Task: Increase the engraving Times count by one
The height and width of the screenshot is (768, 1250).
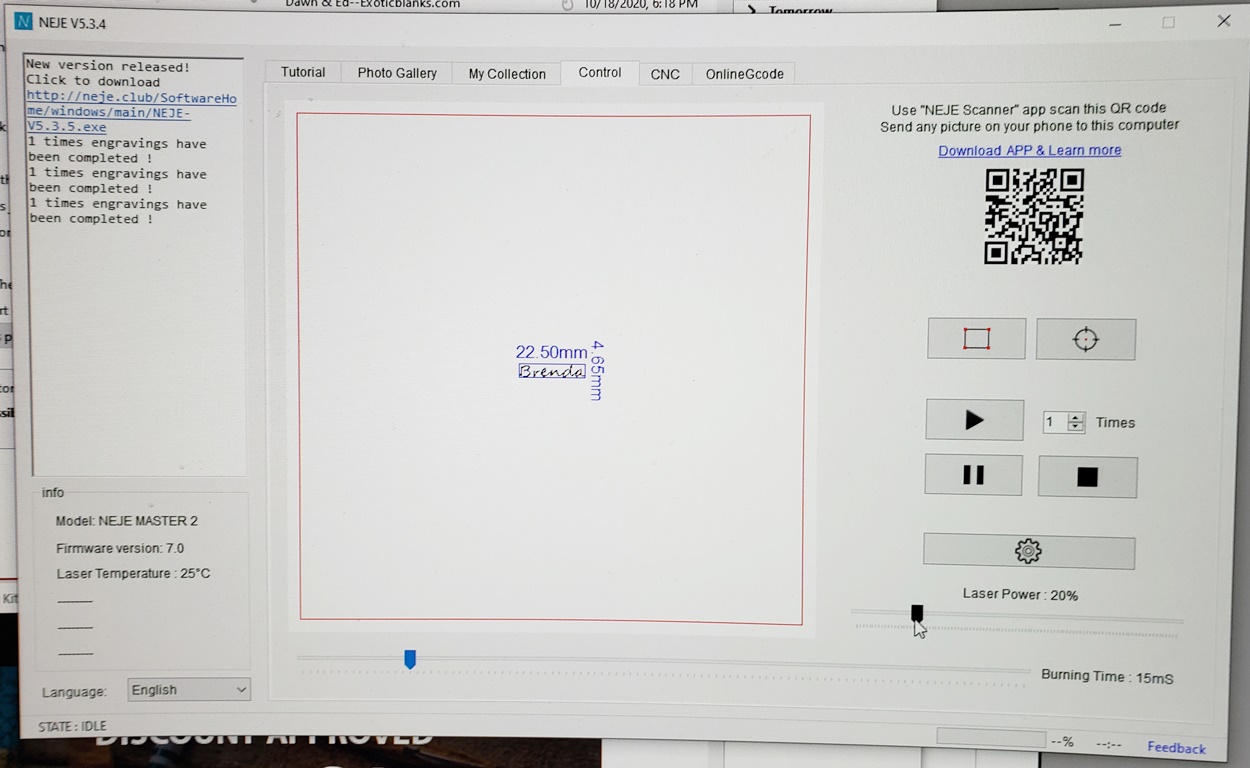Action: tap(1076, 417)
